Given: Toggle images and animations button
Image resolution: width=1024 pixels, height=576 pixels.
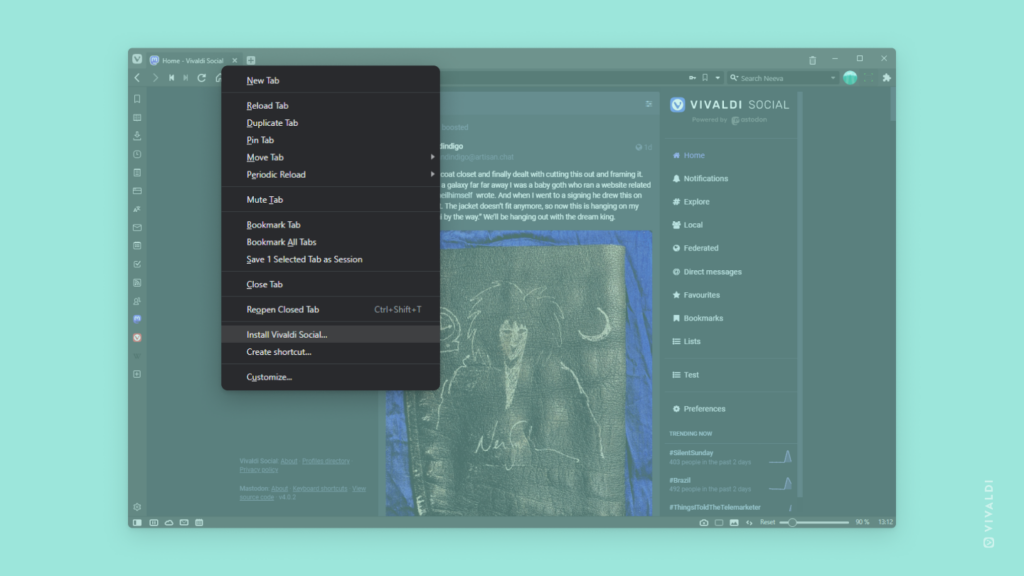Looking at the screenshot, I should point(734,522).
